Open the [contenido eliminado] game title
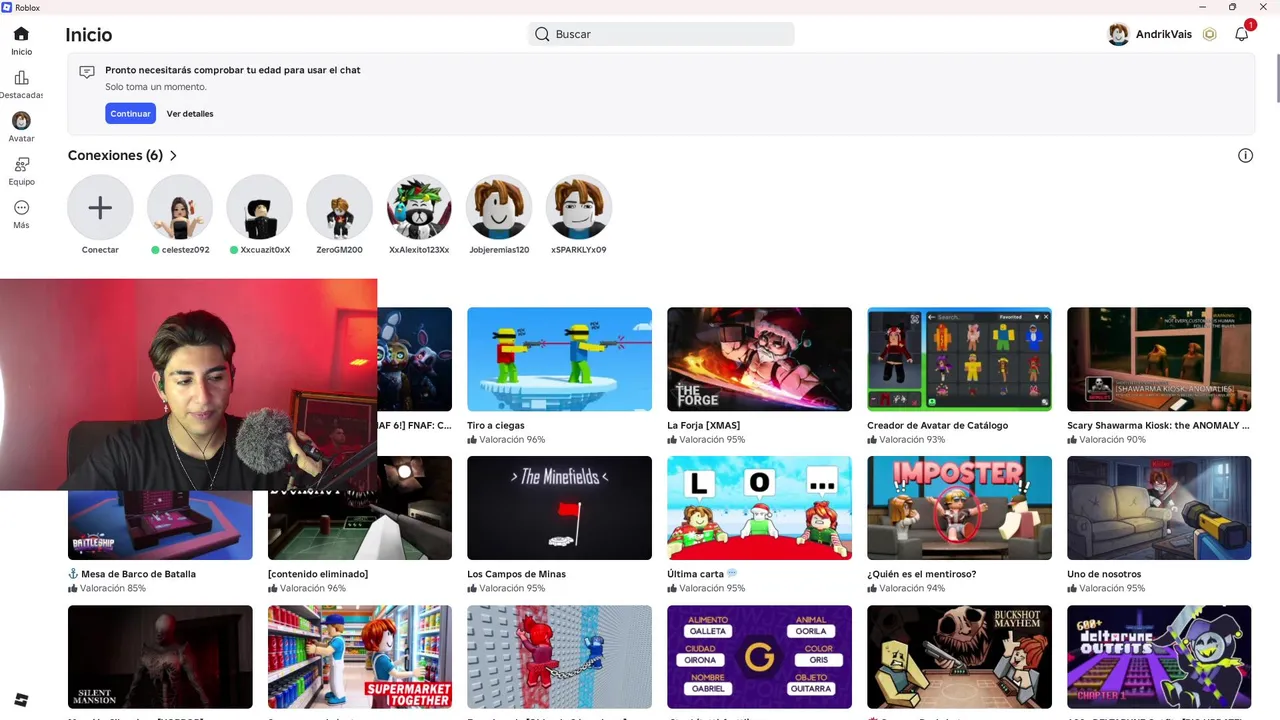1280x720 pixels. [x=318, y=574]
